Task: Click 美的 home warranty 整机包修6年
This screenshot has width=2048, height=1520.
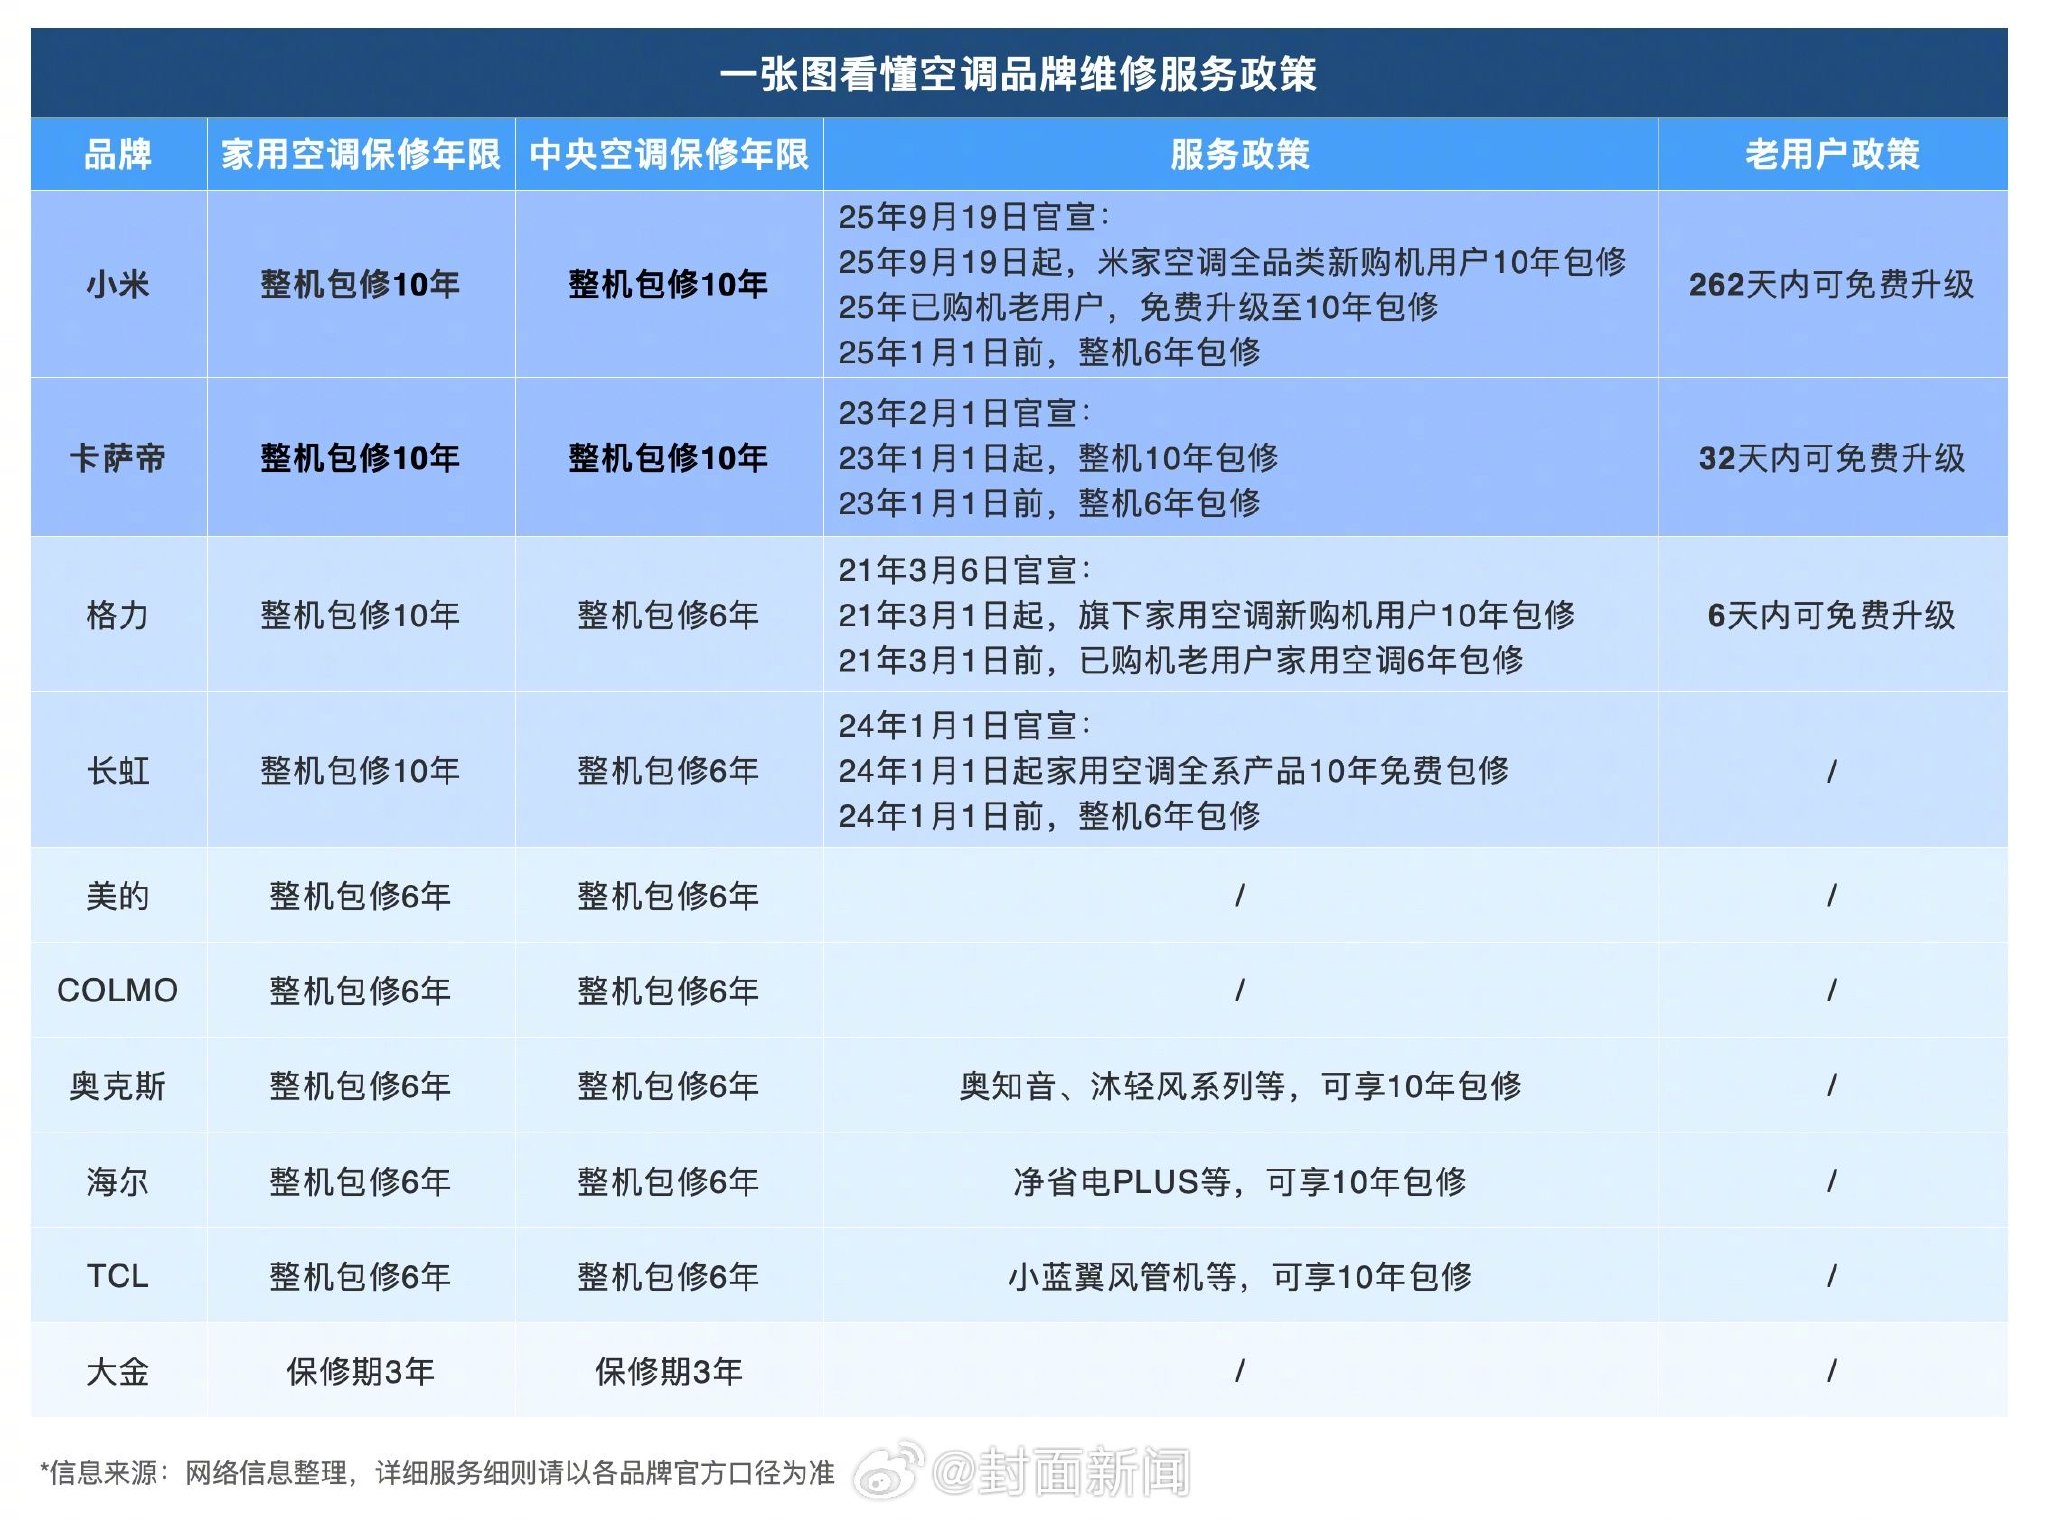Action: (361, 895)
